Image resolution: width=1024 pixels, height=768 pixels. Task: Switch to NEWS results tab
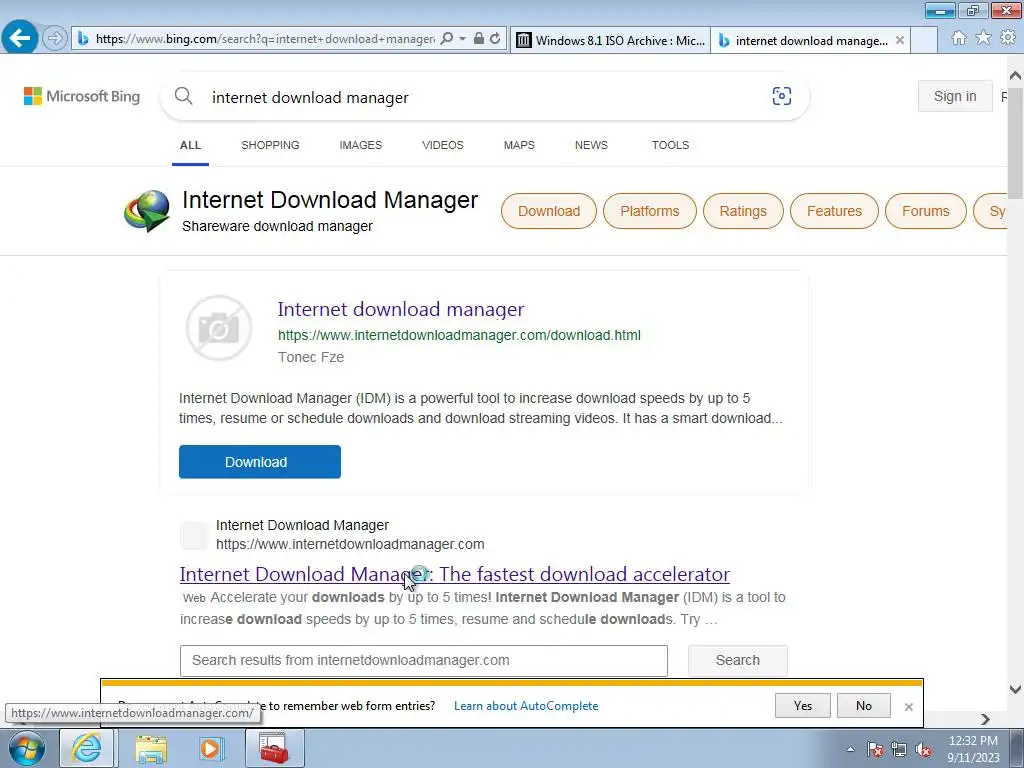[591, 145]
